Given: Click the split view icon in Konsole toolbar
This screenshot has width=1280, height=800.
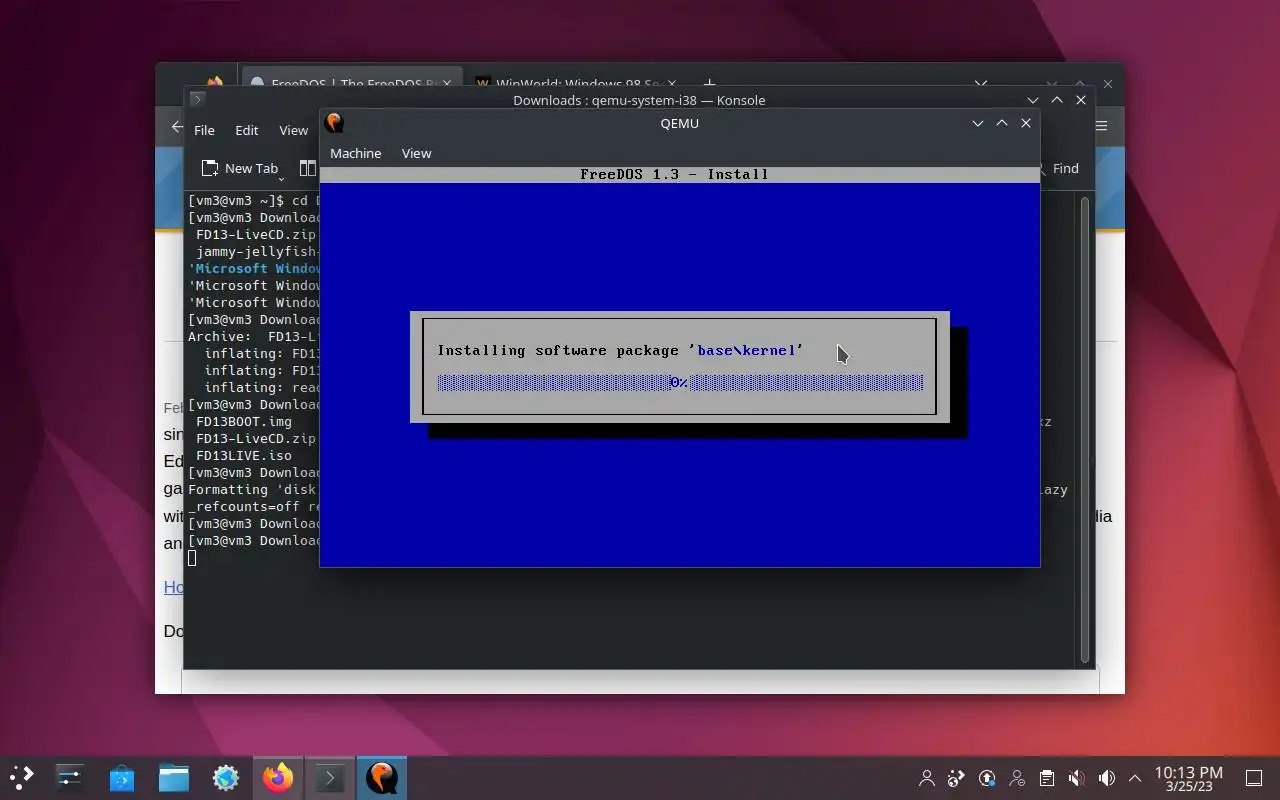Looking at the screenshot, I should [x=308, y=168].
